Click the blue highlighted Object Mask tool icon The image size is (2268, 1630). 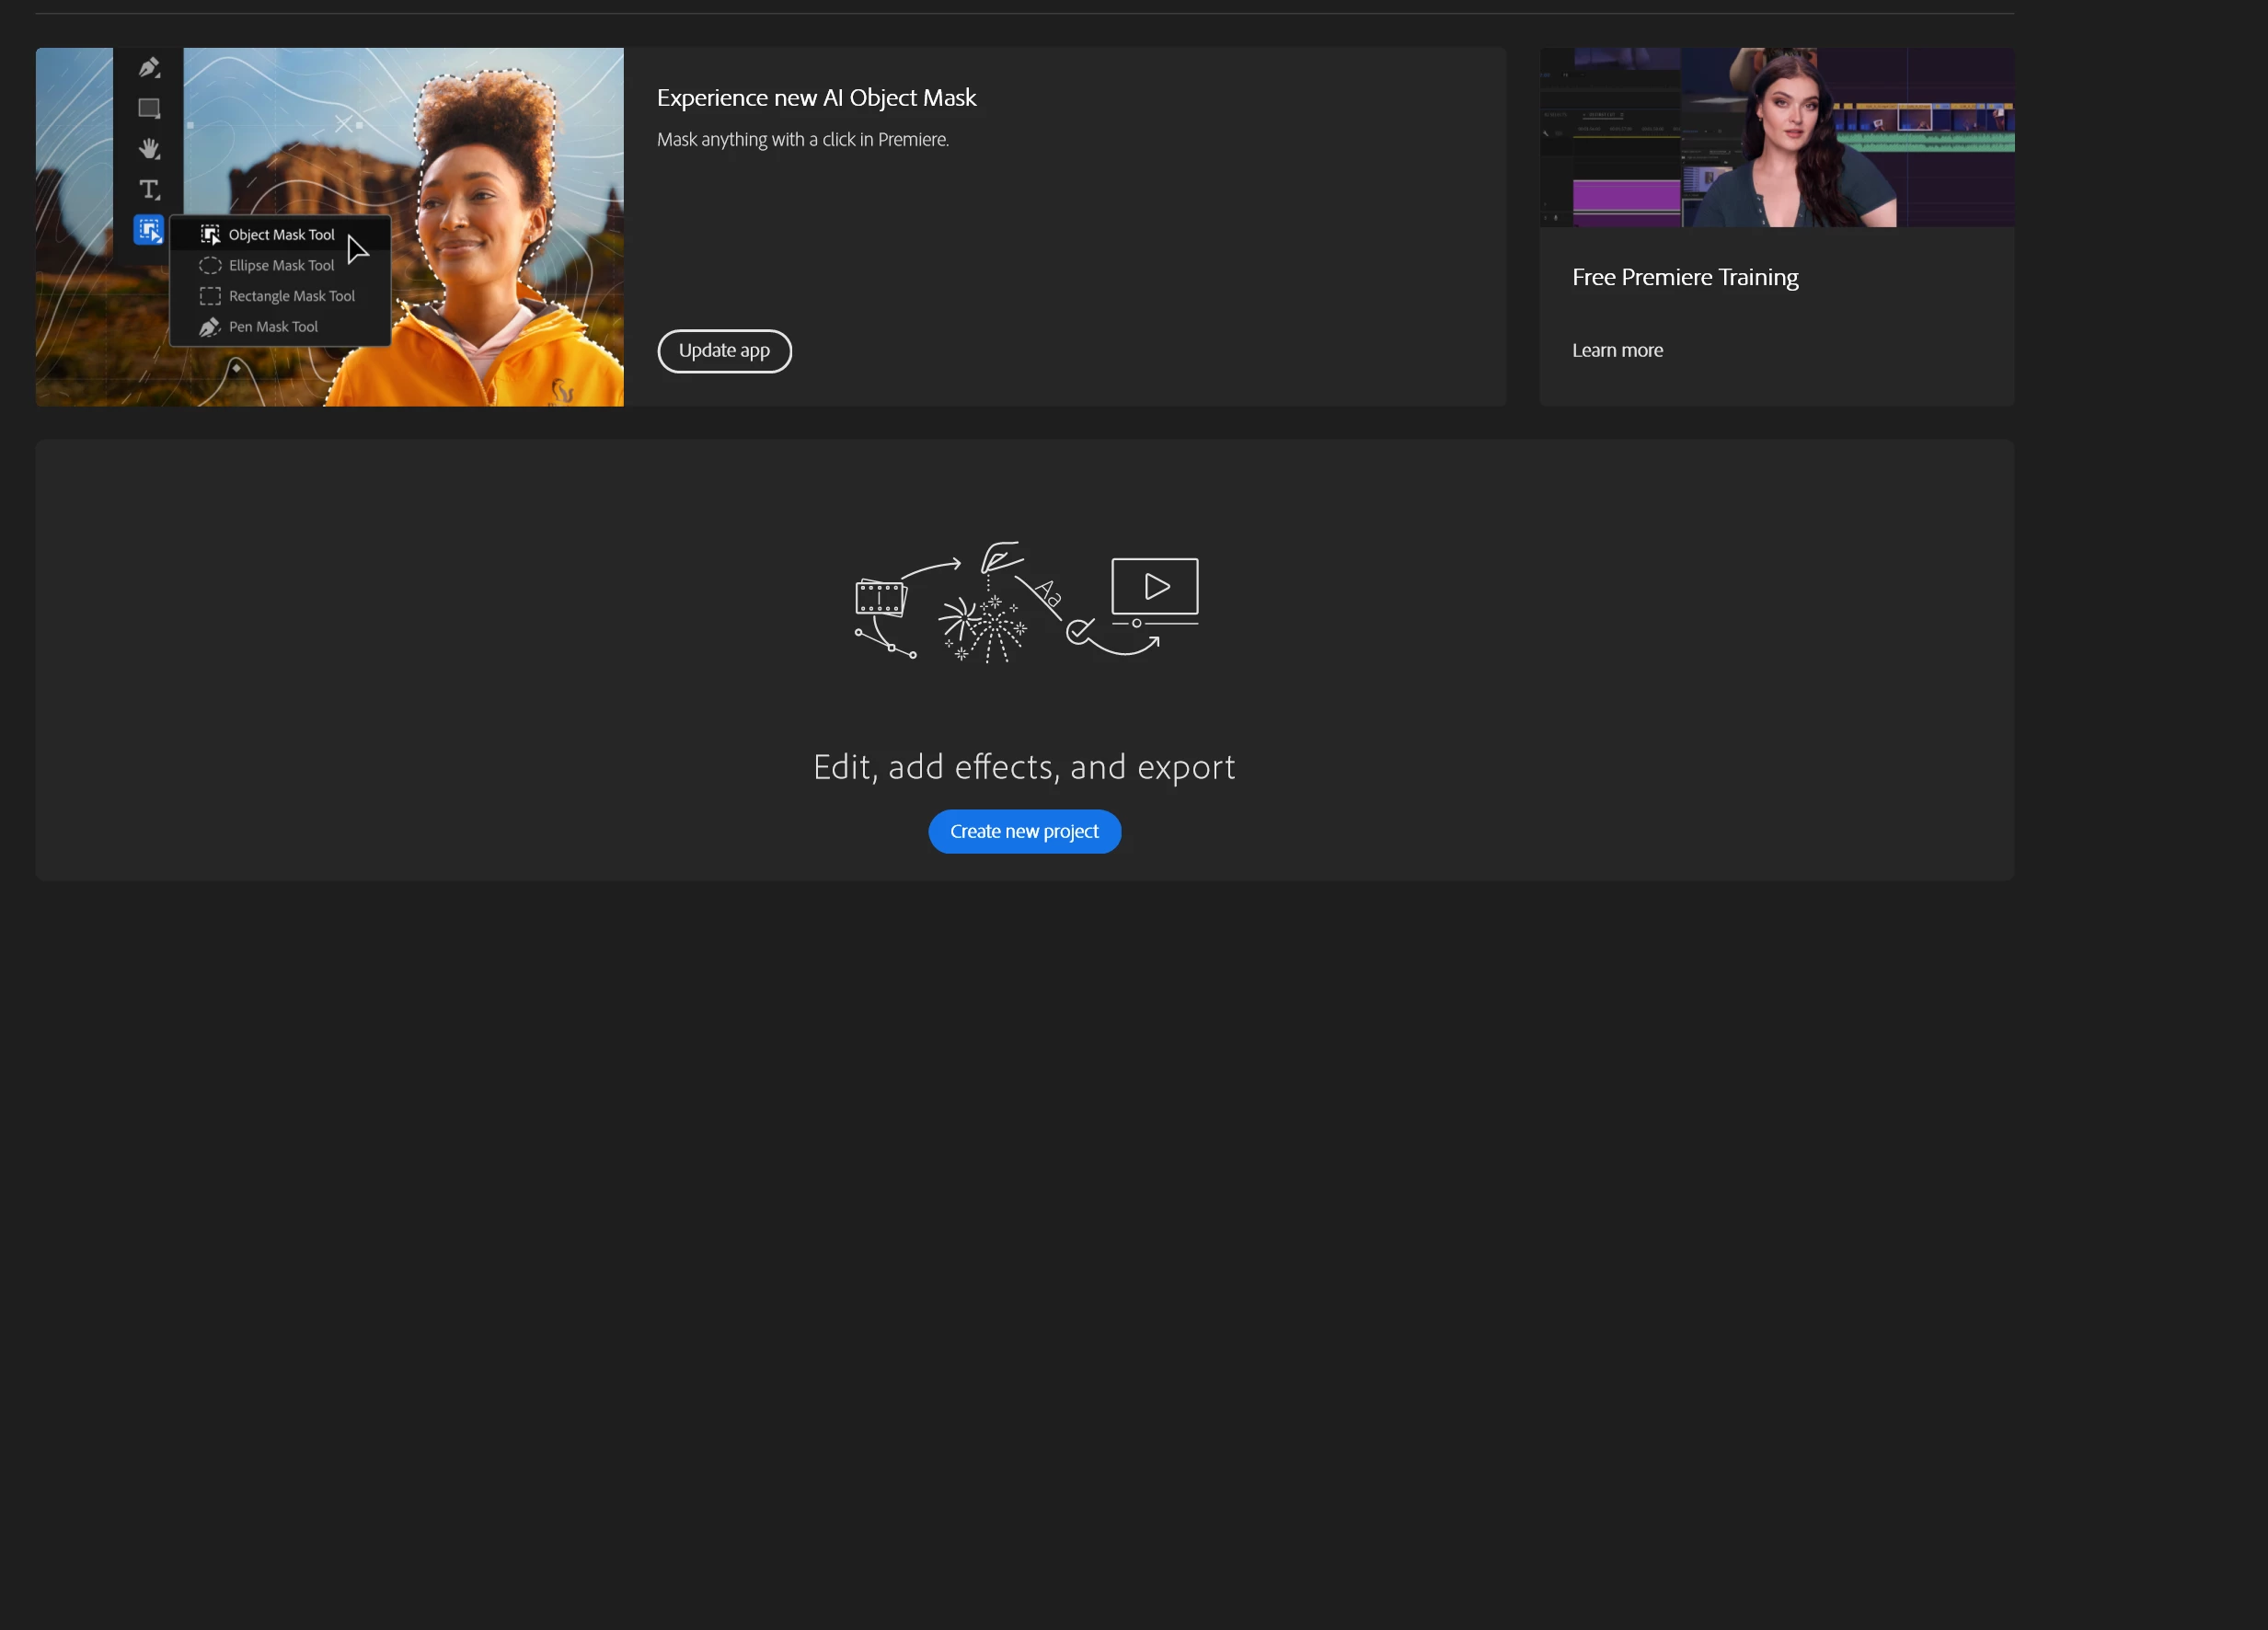pyautogui.click(x=149, y=230)
